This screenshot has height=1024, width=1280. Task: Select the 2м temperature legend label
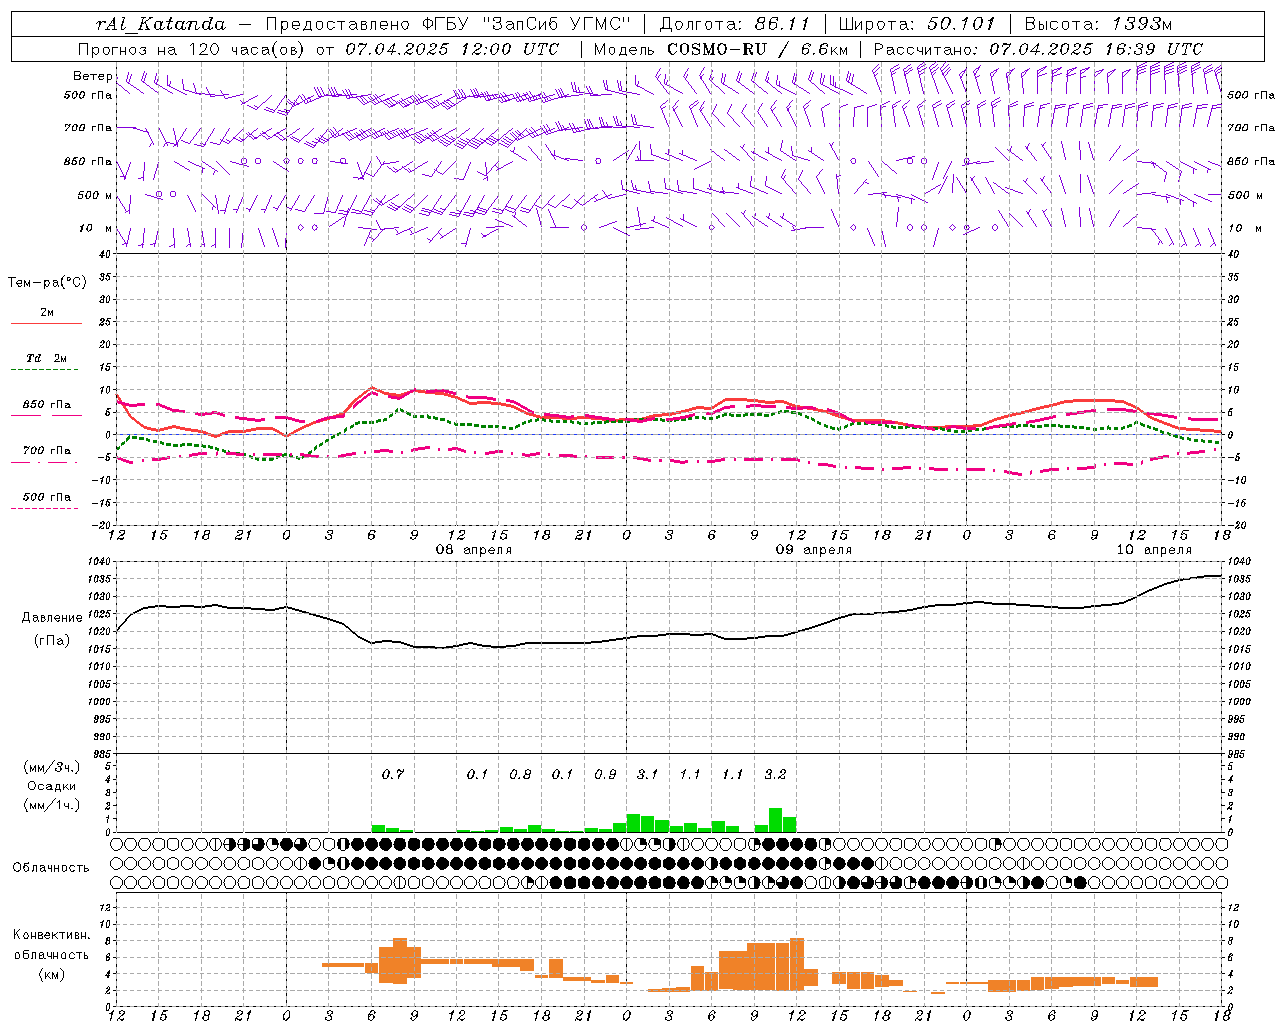[x=47, y=312]
